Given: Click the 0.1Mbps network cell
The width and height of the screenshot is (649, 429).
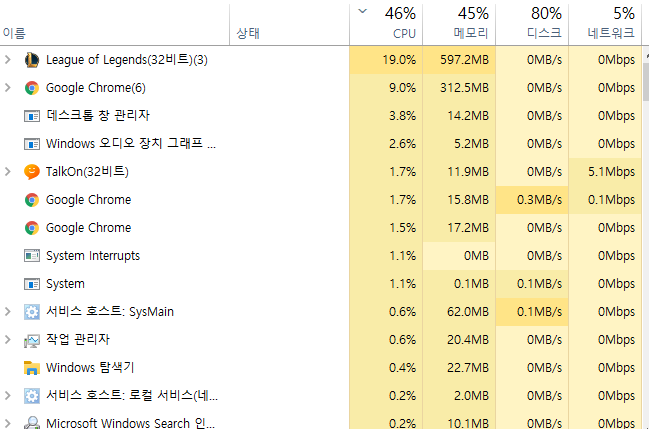Looking at the screenshot, I should (605, 200).
